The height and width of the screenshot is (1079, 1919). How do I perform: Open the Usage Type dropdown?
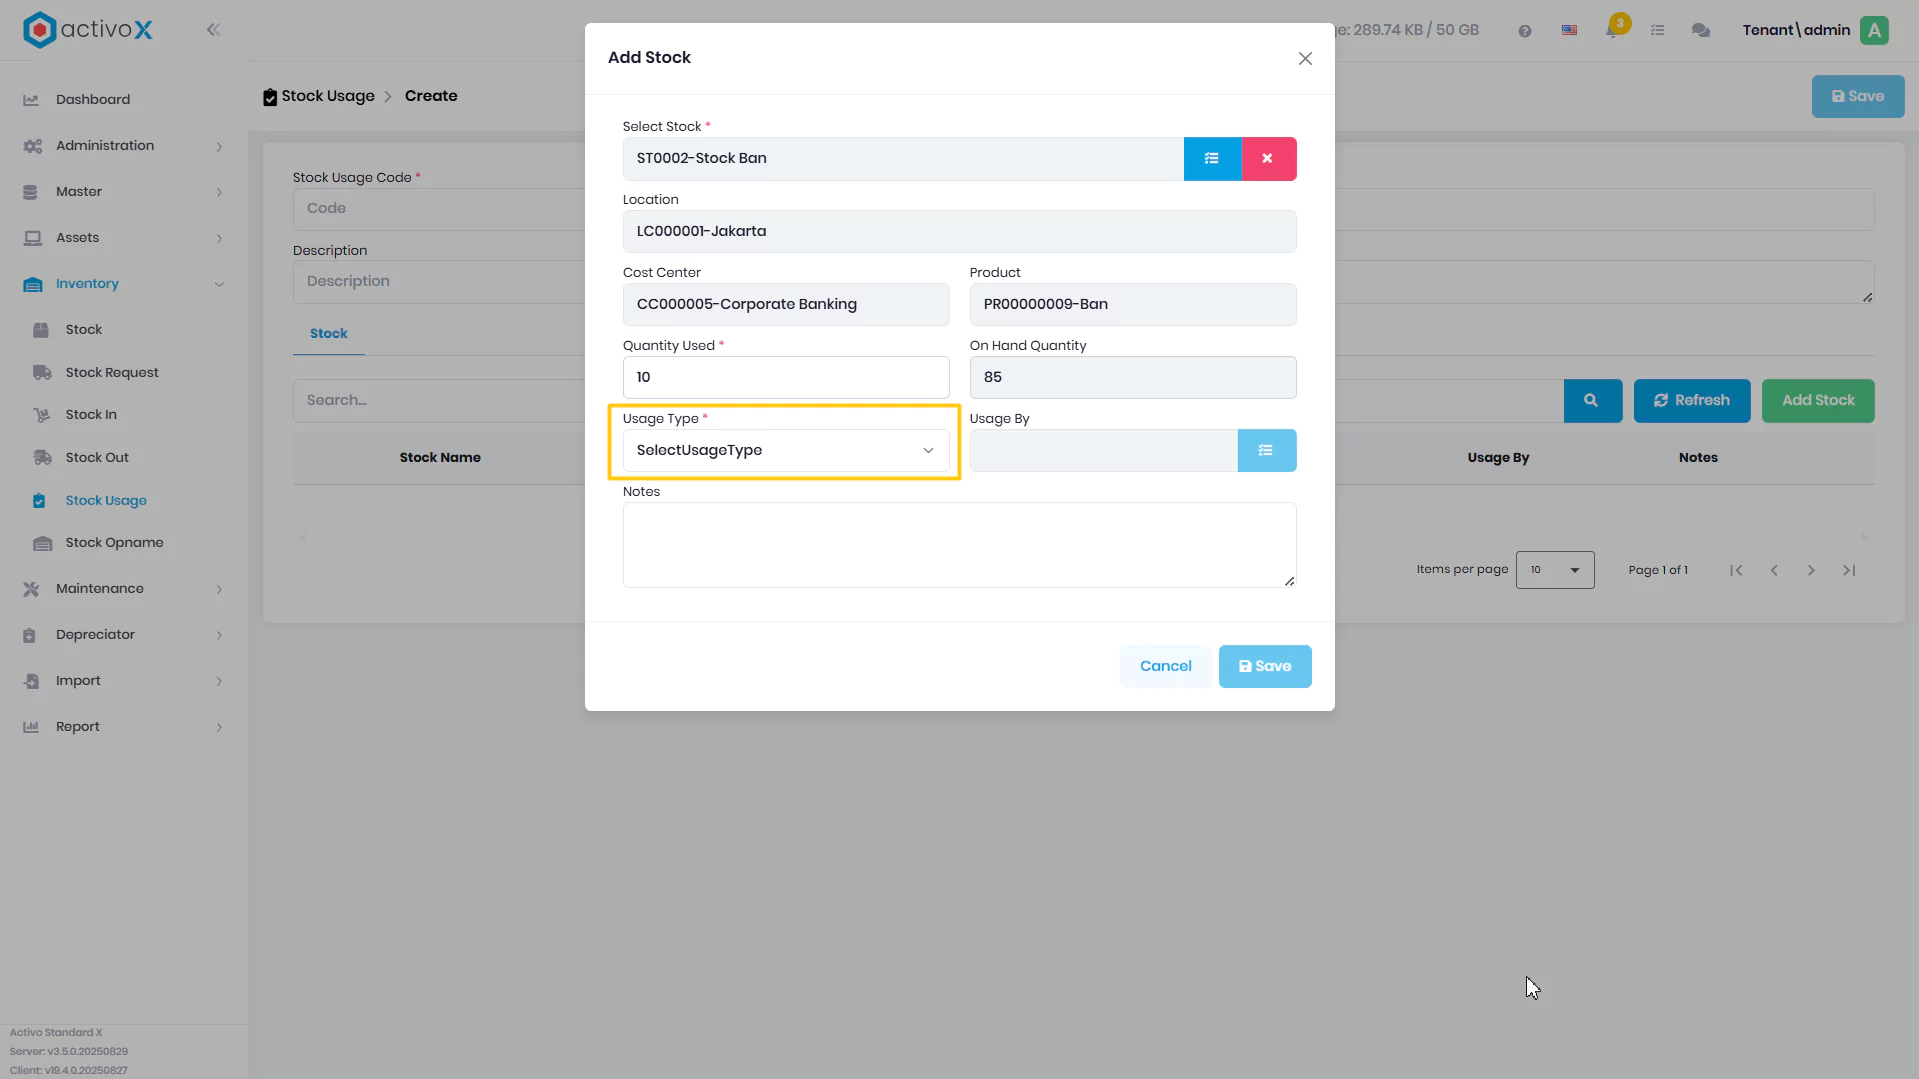pos(785,451)
